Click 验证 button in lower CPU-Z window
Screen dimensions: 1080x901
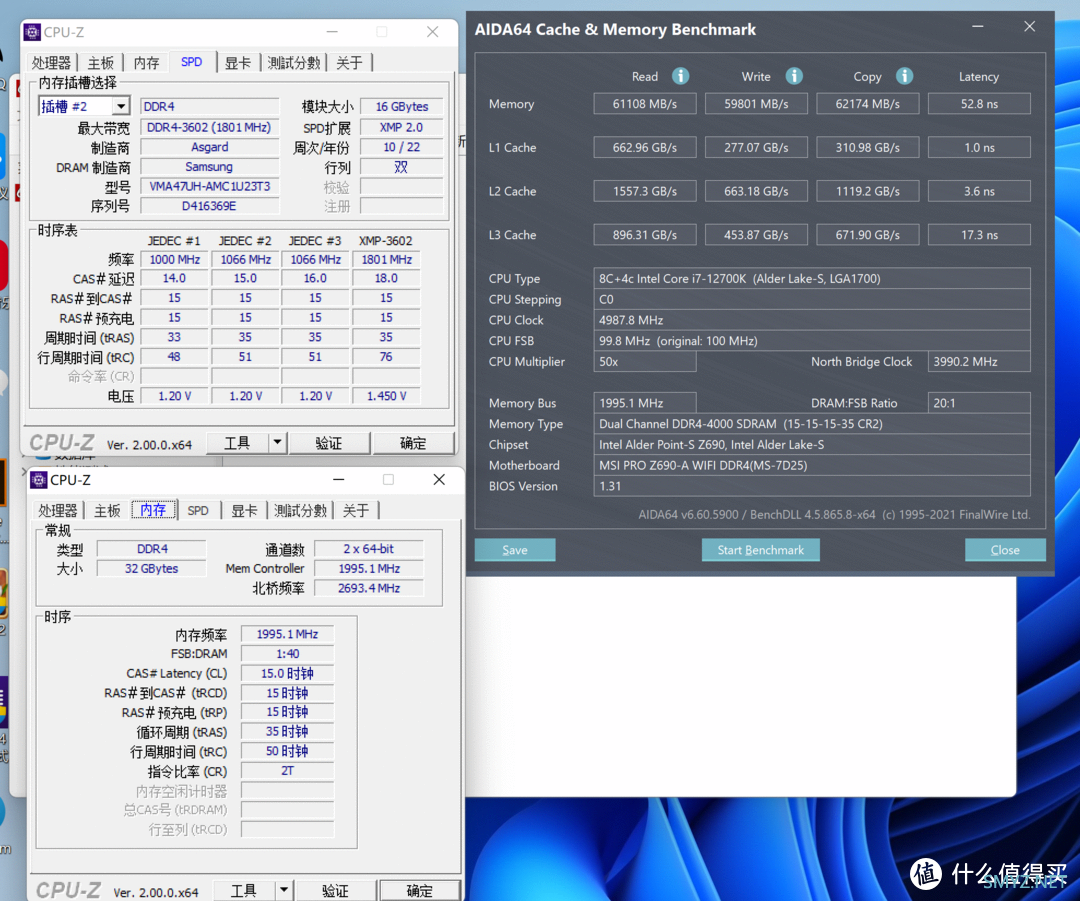(x=335, y=890)
